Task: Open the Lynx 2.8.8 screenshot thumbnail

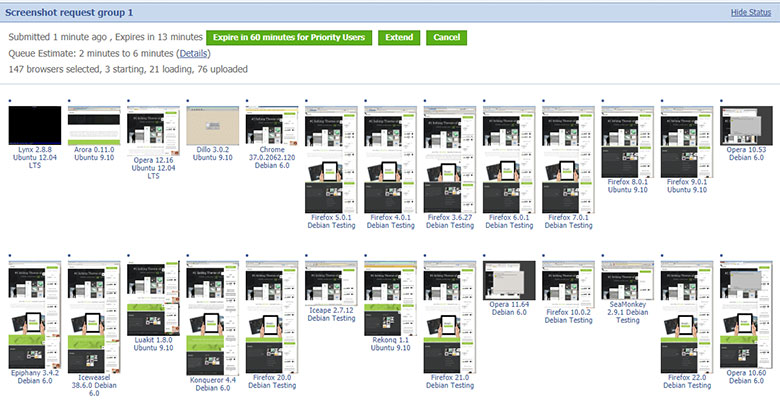Action: [x=35, y=125]
